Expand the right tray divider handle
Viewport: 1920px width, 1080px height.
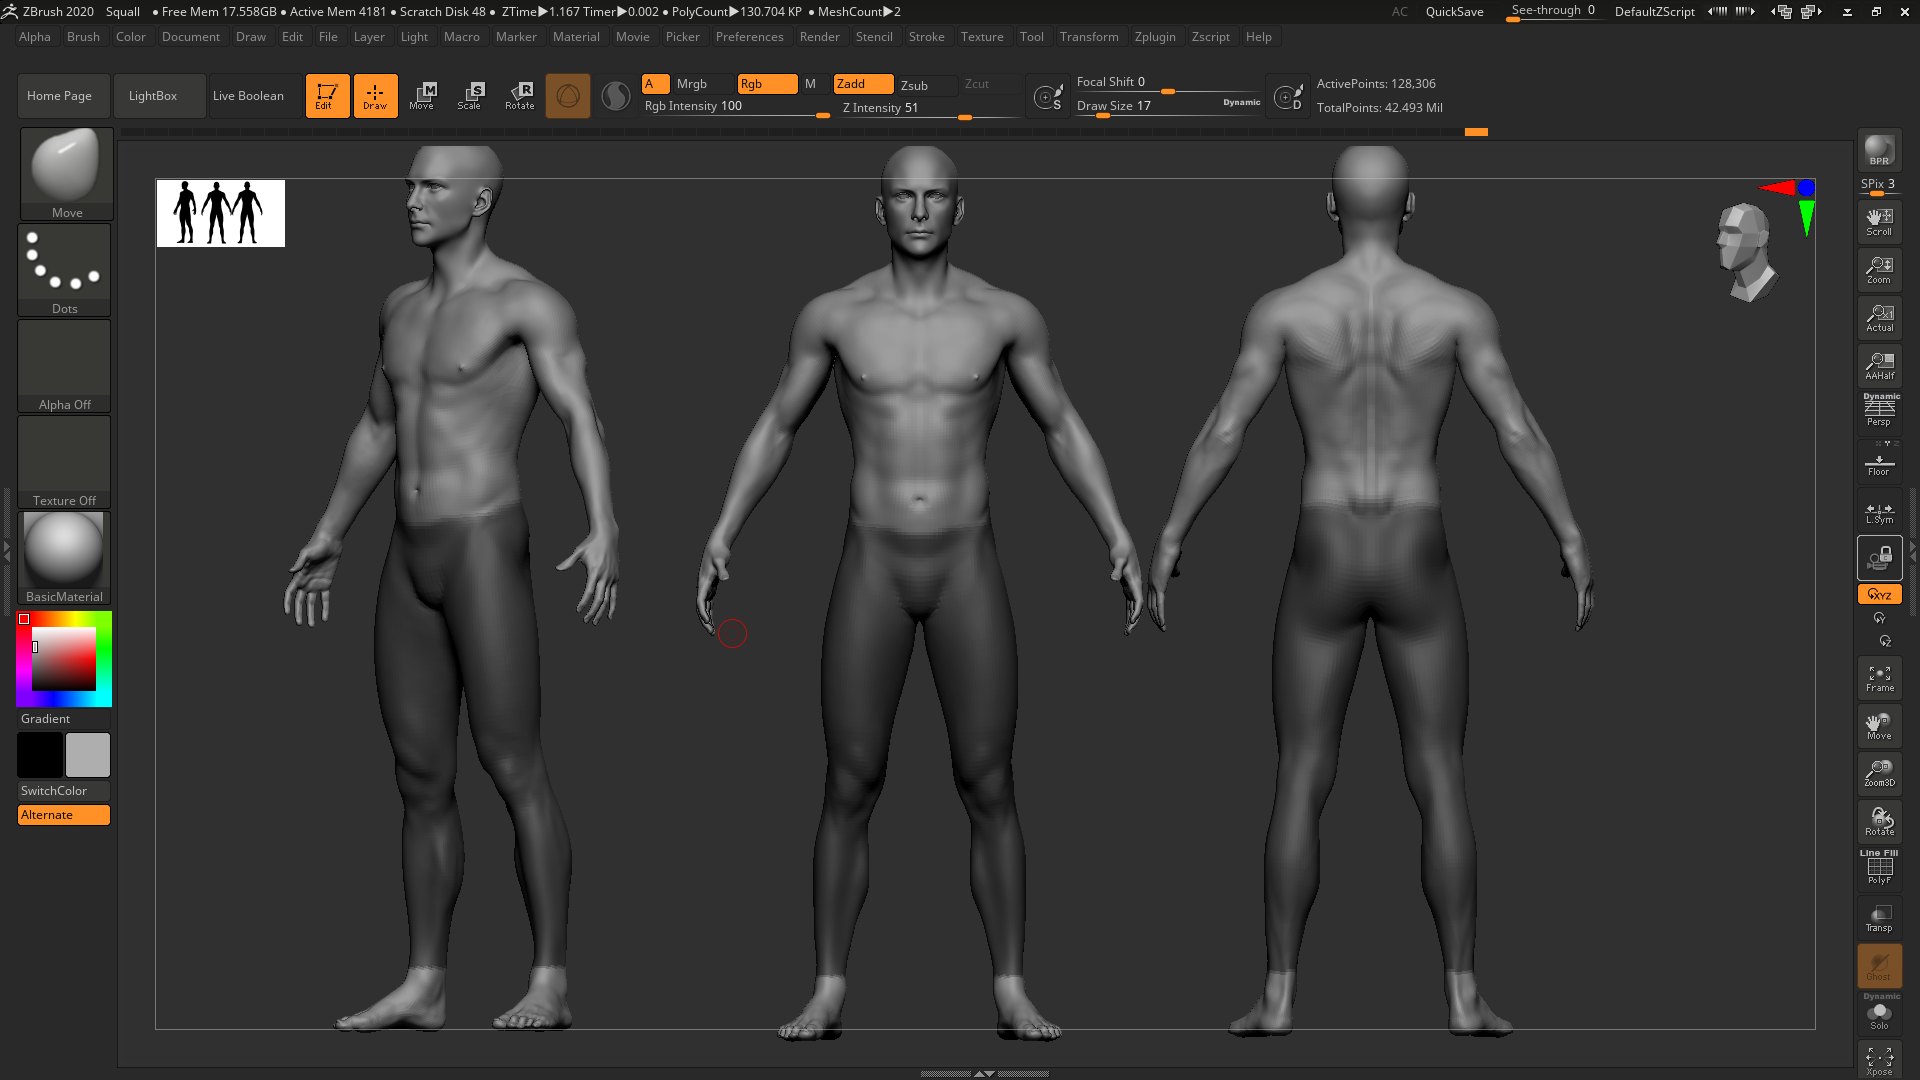(x=1913, y=550)
